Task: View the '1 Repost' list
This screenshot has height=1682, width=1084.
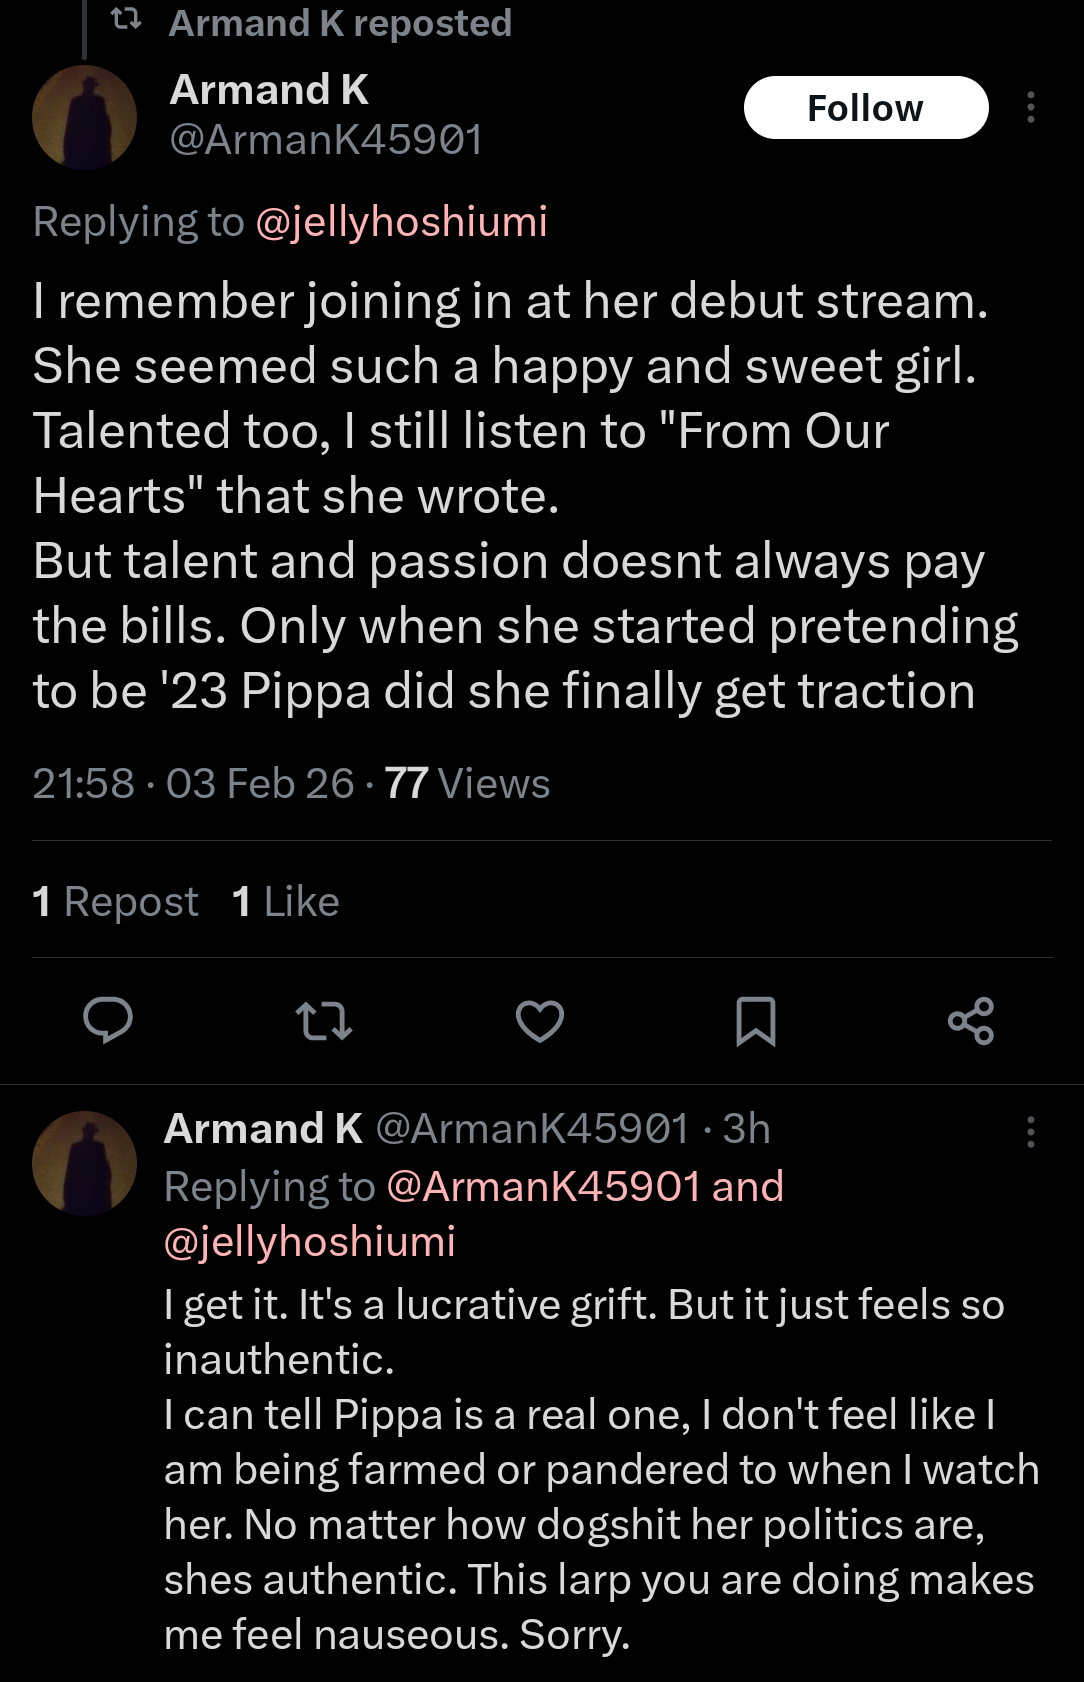Action: click(x=115, y=901)
